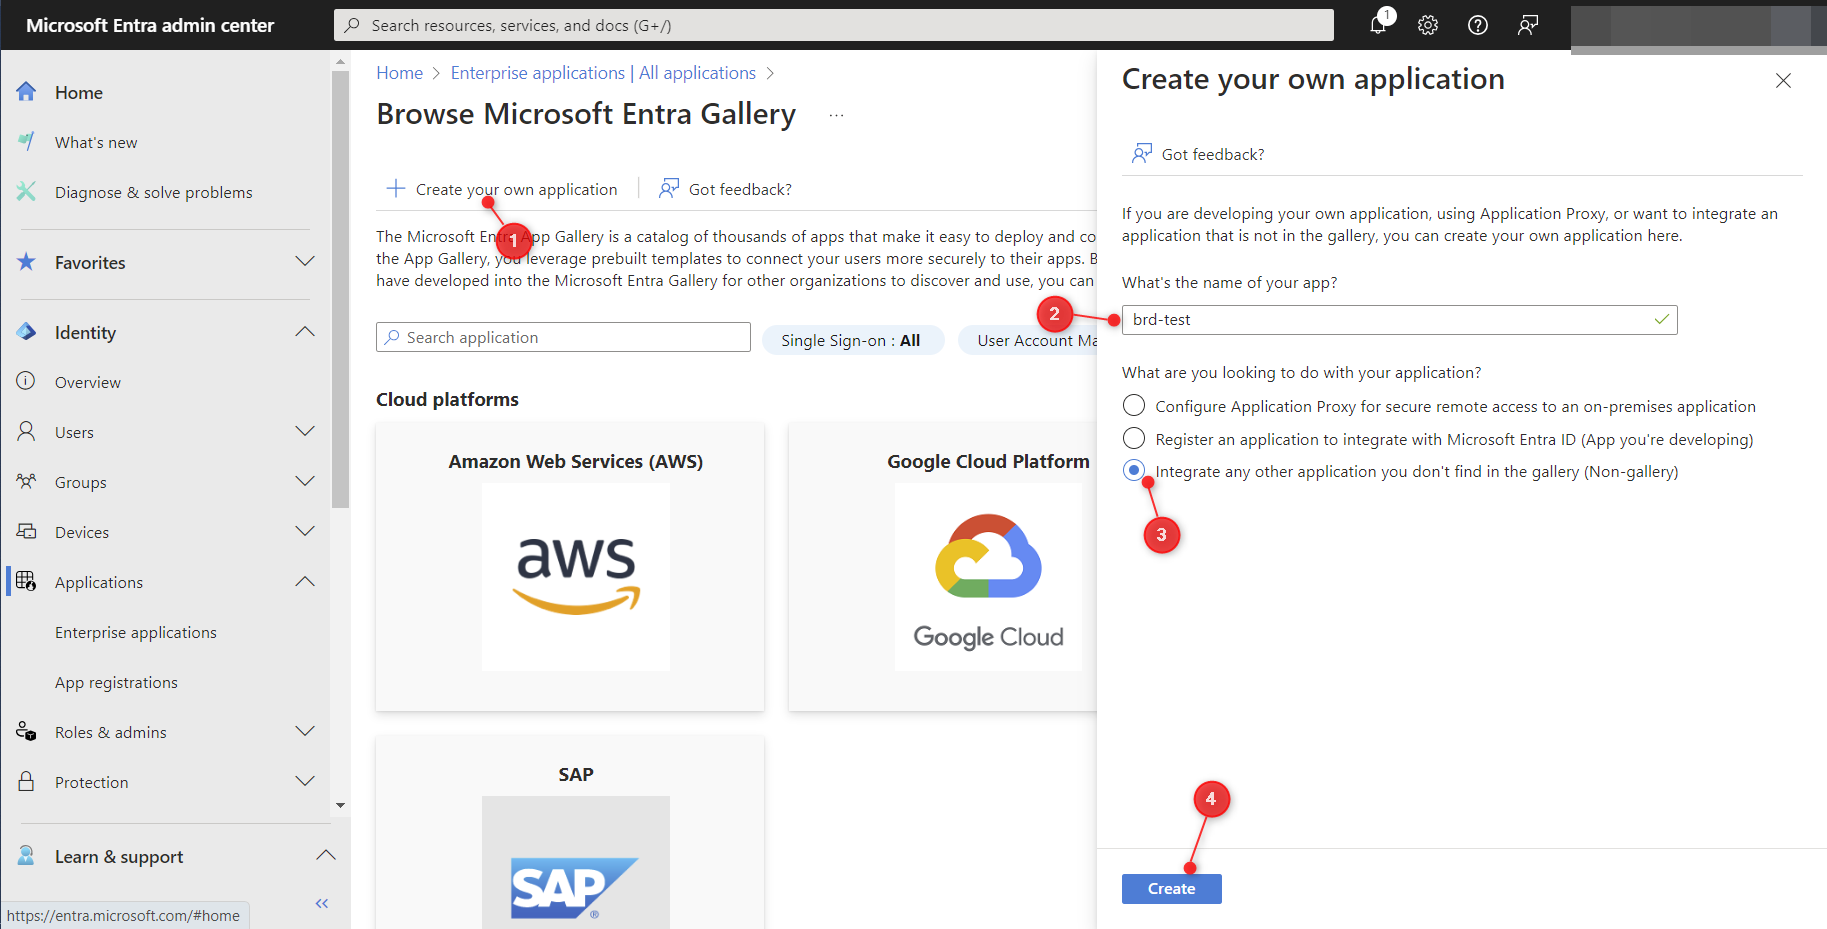This screenshot has width=1827, height=929.
Task: Open the notifications bell icon
Action: 1379,24
